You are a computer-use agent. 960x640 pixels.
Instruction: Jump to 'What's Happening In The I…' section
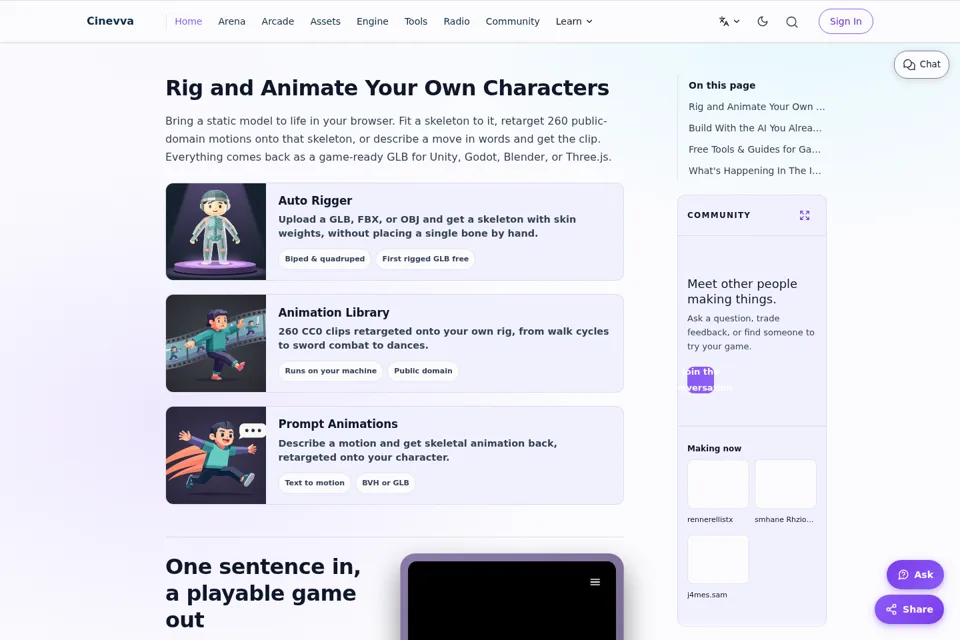click(754, 171)
